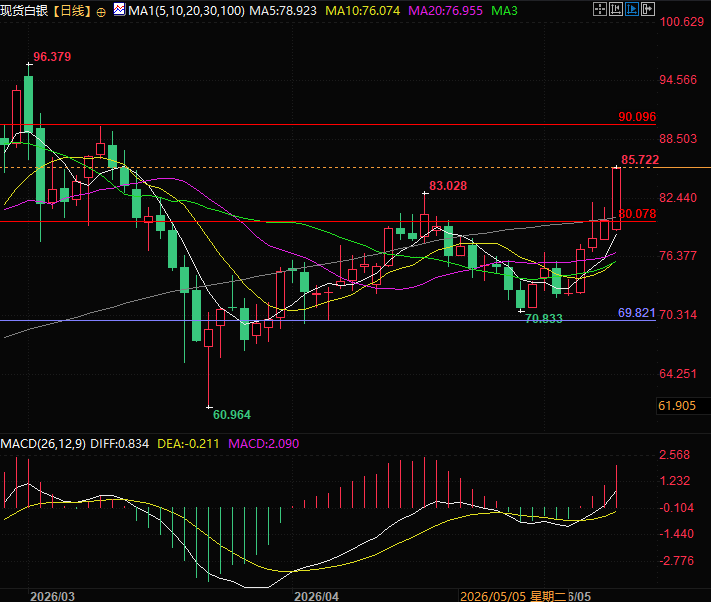711x602 pixels.
Task: Click the 2026/05/05 星期二 date label
Action: 513,596
